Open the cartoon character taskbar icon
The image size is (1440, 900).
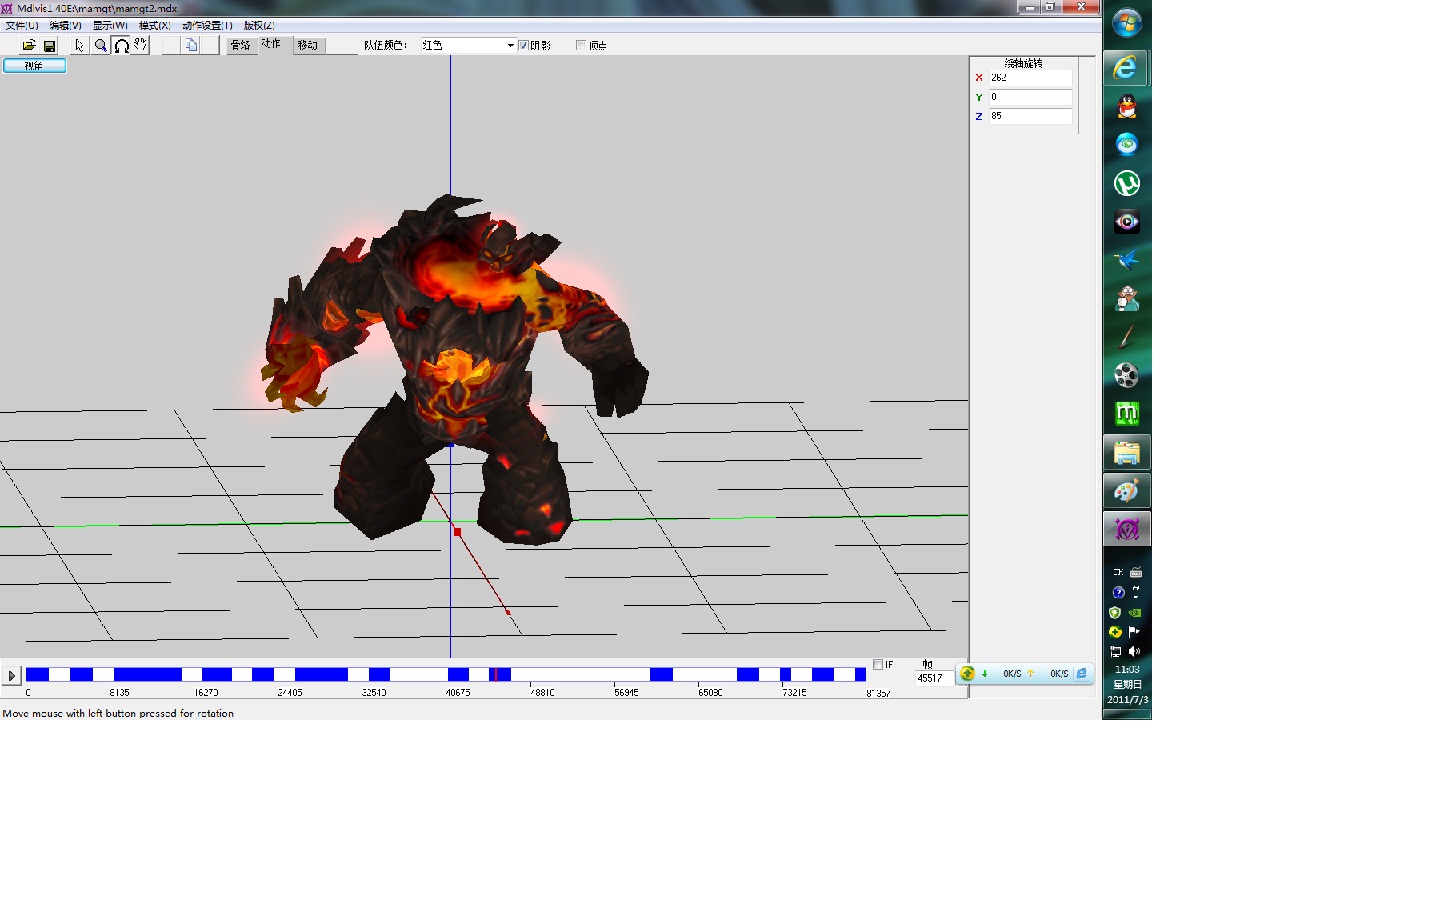pyautogui.click(x=1127, y=299)
